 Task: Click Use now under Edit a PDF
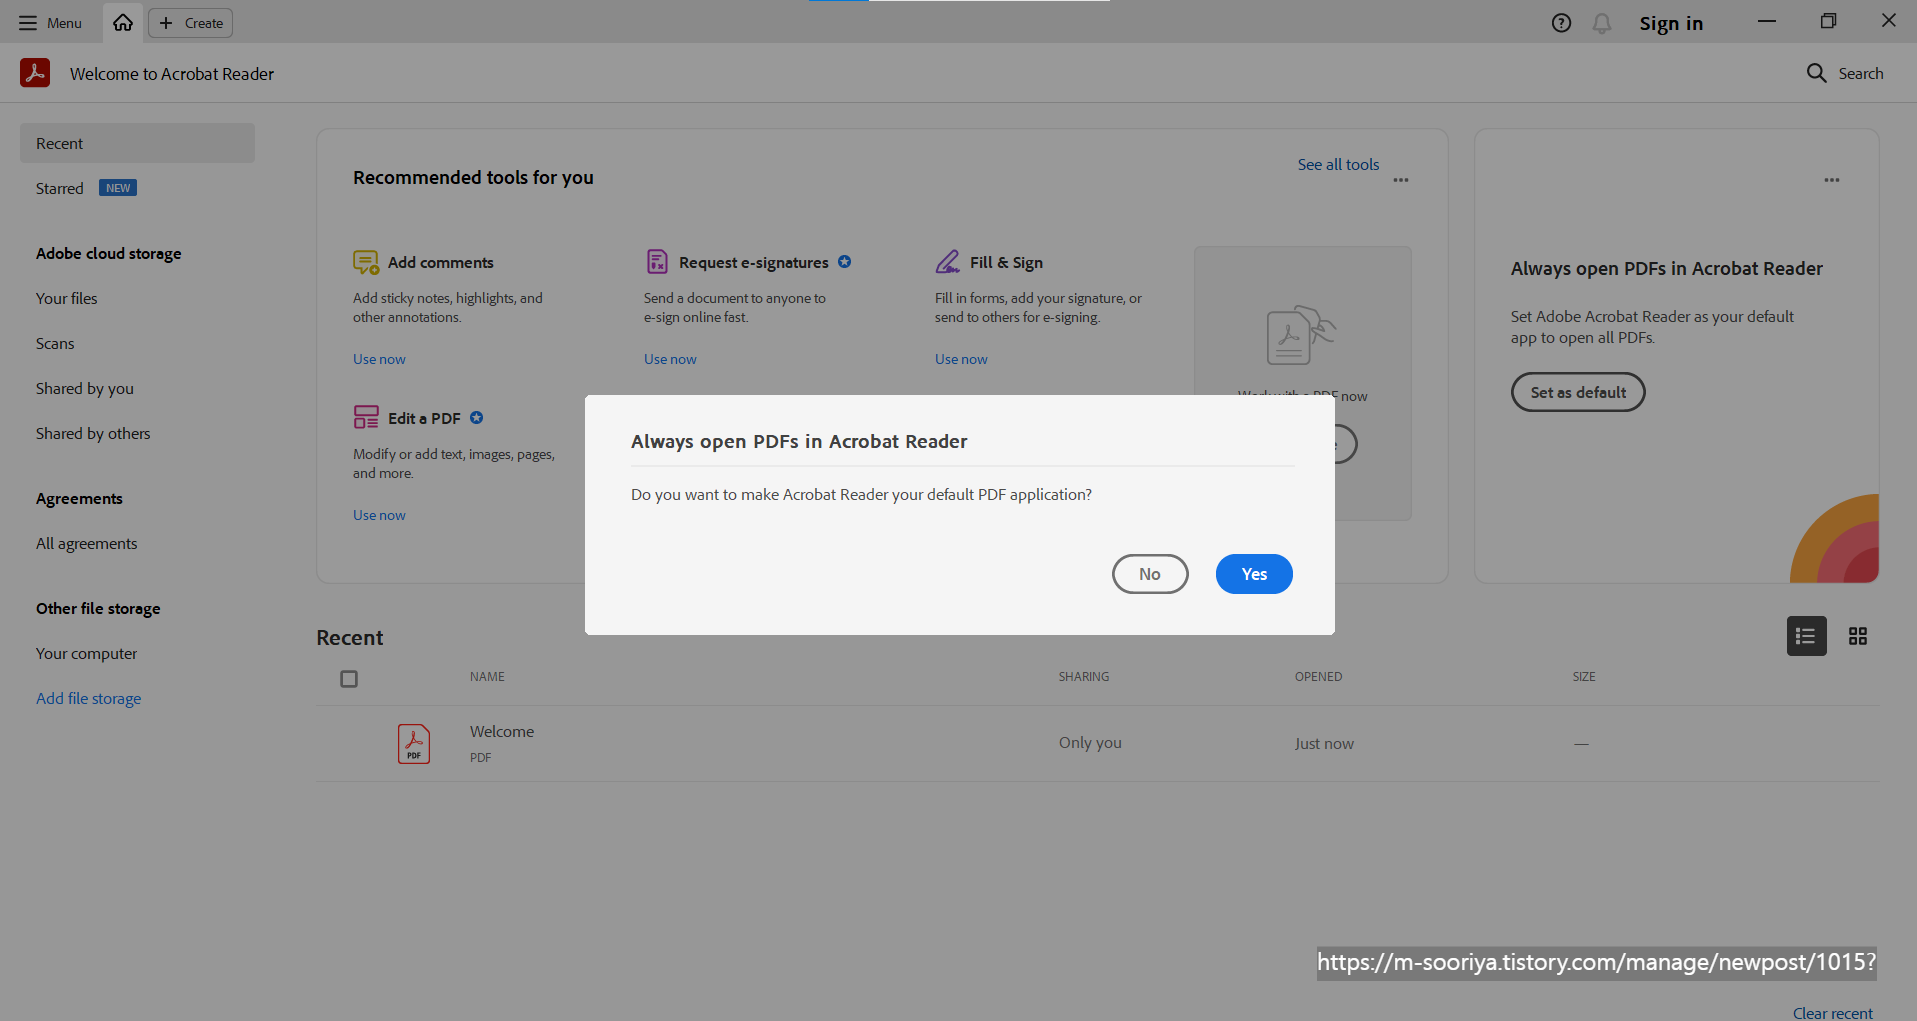[379, 515]
